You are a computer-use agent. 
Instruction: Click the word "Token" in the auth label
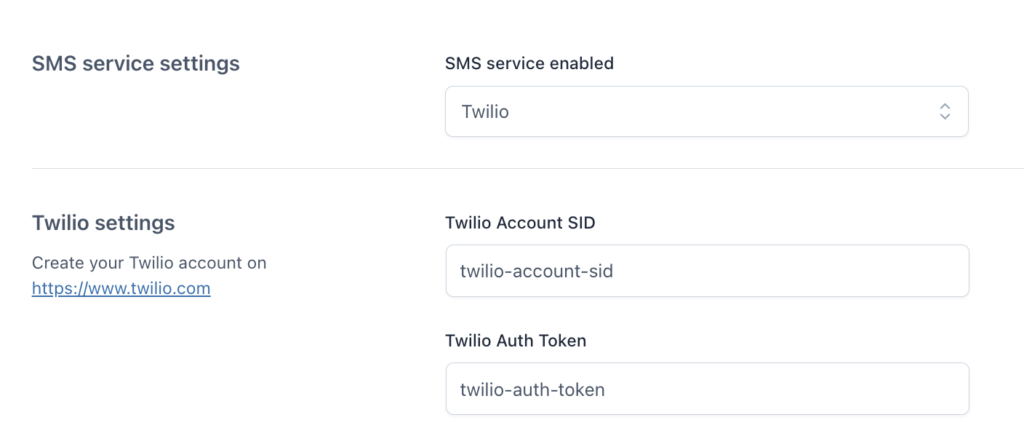(563, 340)
